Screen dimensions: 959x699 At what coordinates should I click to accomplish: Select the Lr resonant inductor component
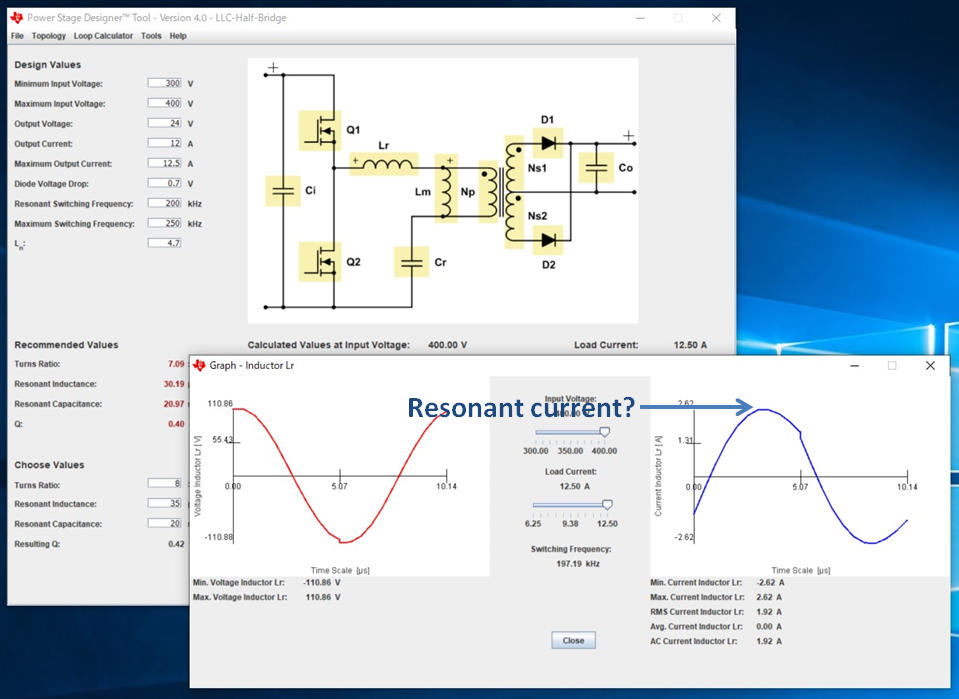click(384, 164)
